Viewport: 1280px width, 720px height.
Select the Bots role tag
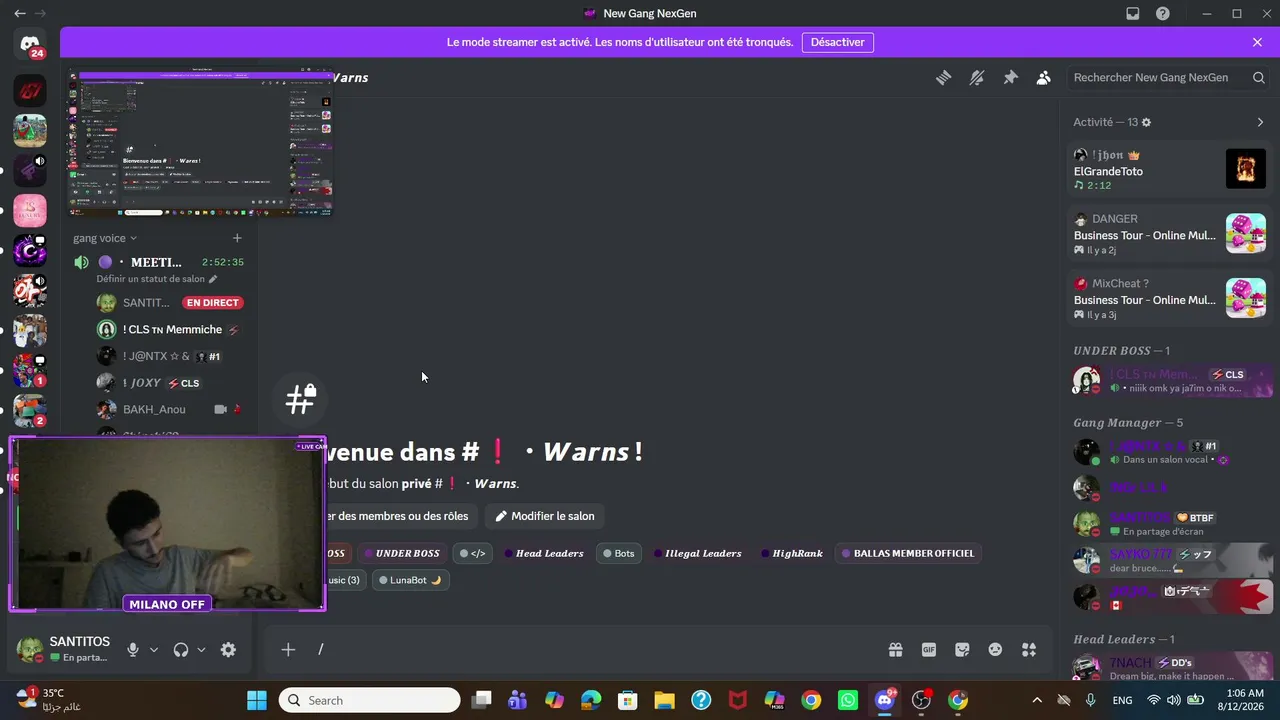pos(619,553)
